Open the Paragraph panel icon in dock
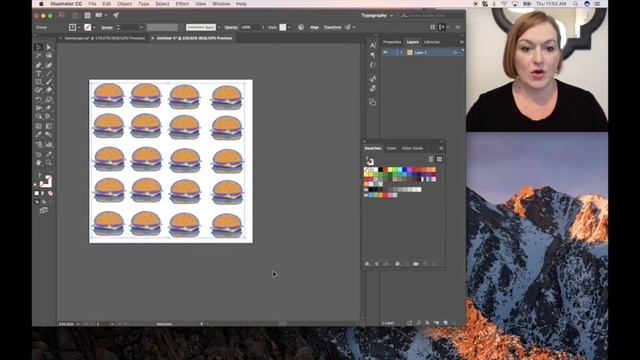The image size is (640, 360). tap(373, 55)
